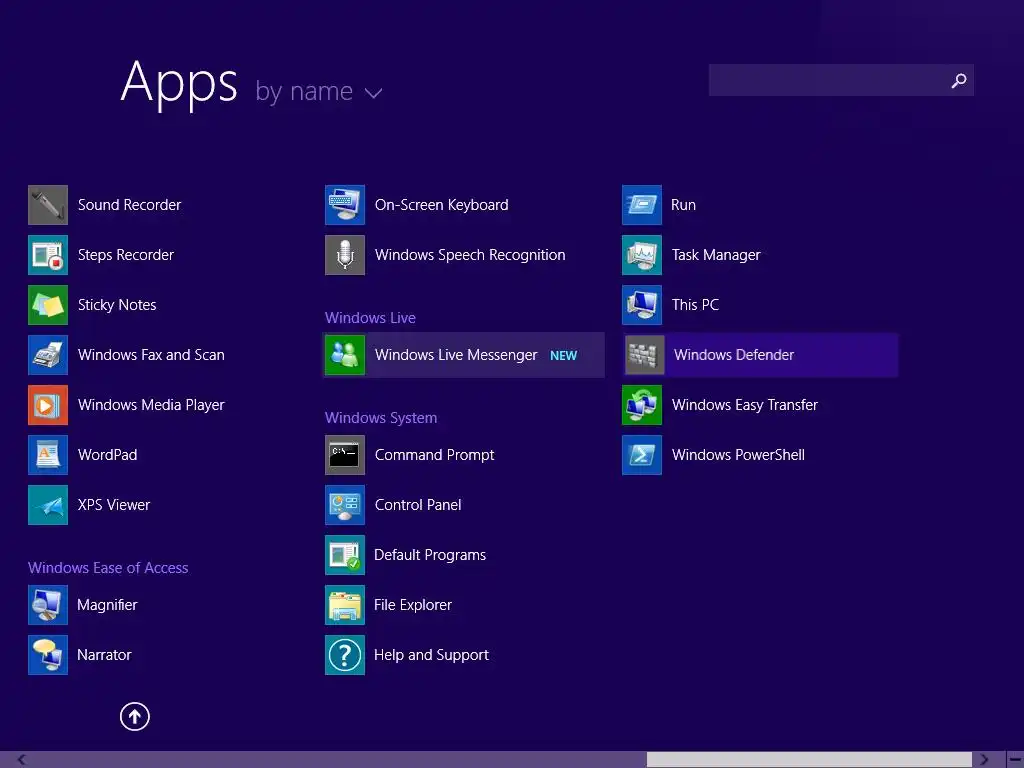Open This PC icon
Image resolution: width=1024 pixels, height=768 pixels.
coord(642,305)
